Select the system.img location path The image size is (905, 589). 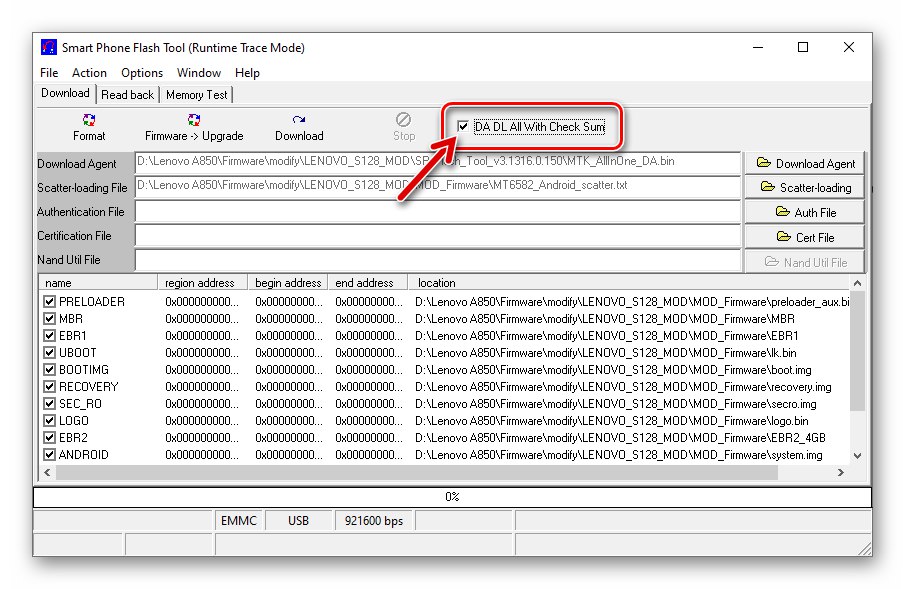(x=619, y=455)
